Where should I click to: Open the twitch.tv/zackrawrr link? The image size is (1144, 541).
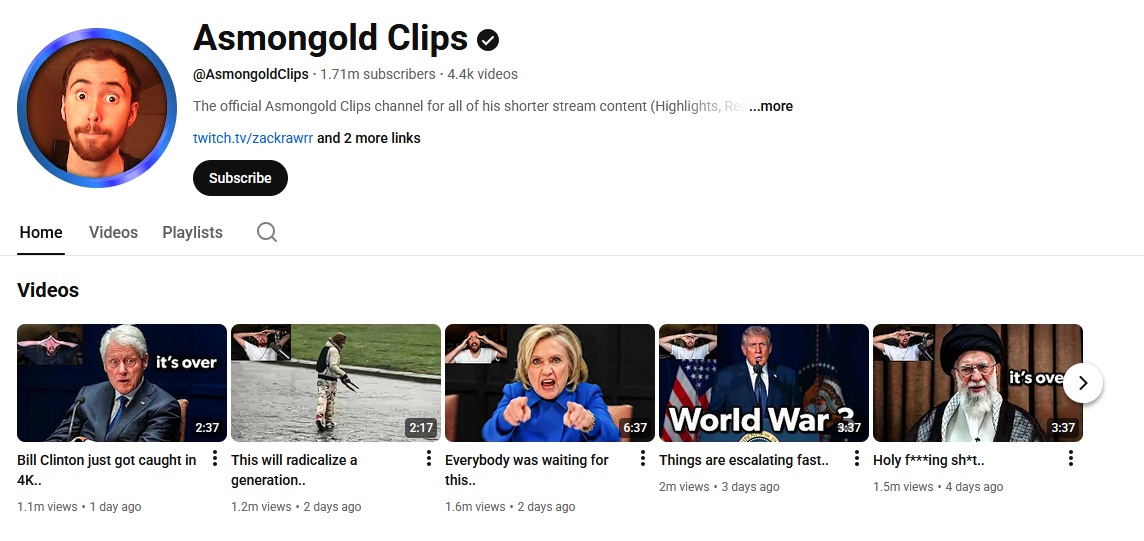coord(253,138)
